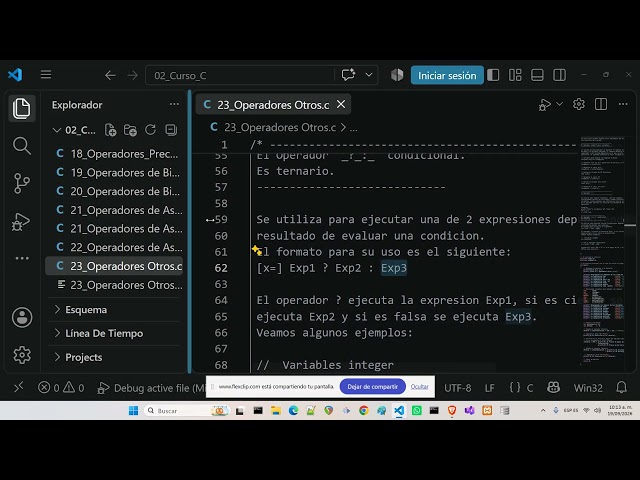Open the Manage gear in activity bar
This screenshot has width=640, height=480.
click(x=22, y=355)
